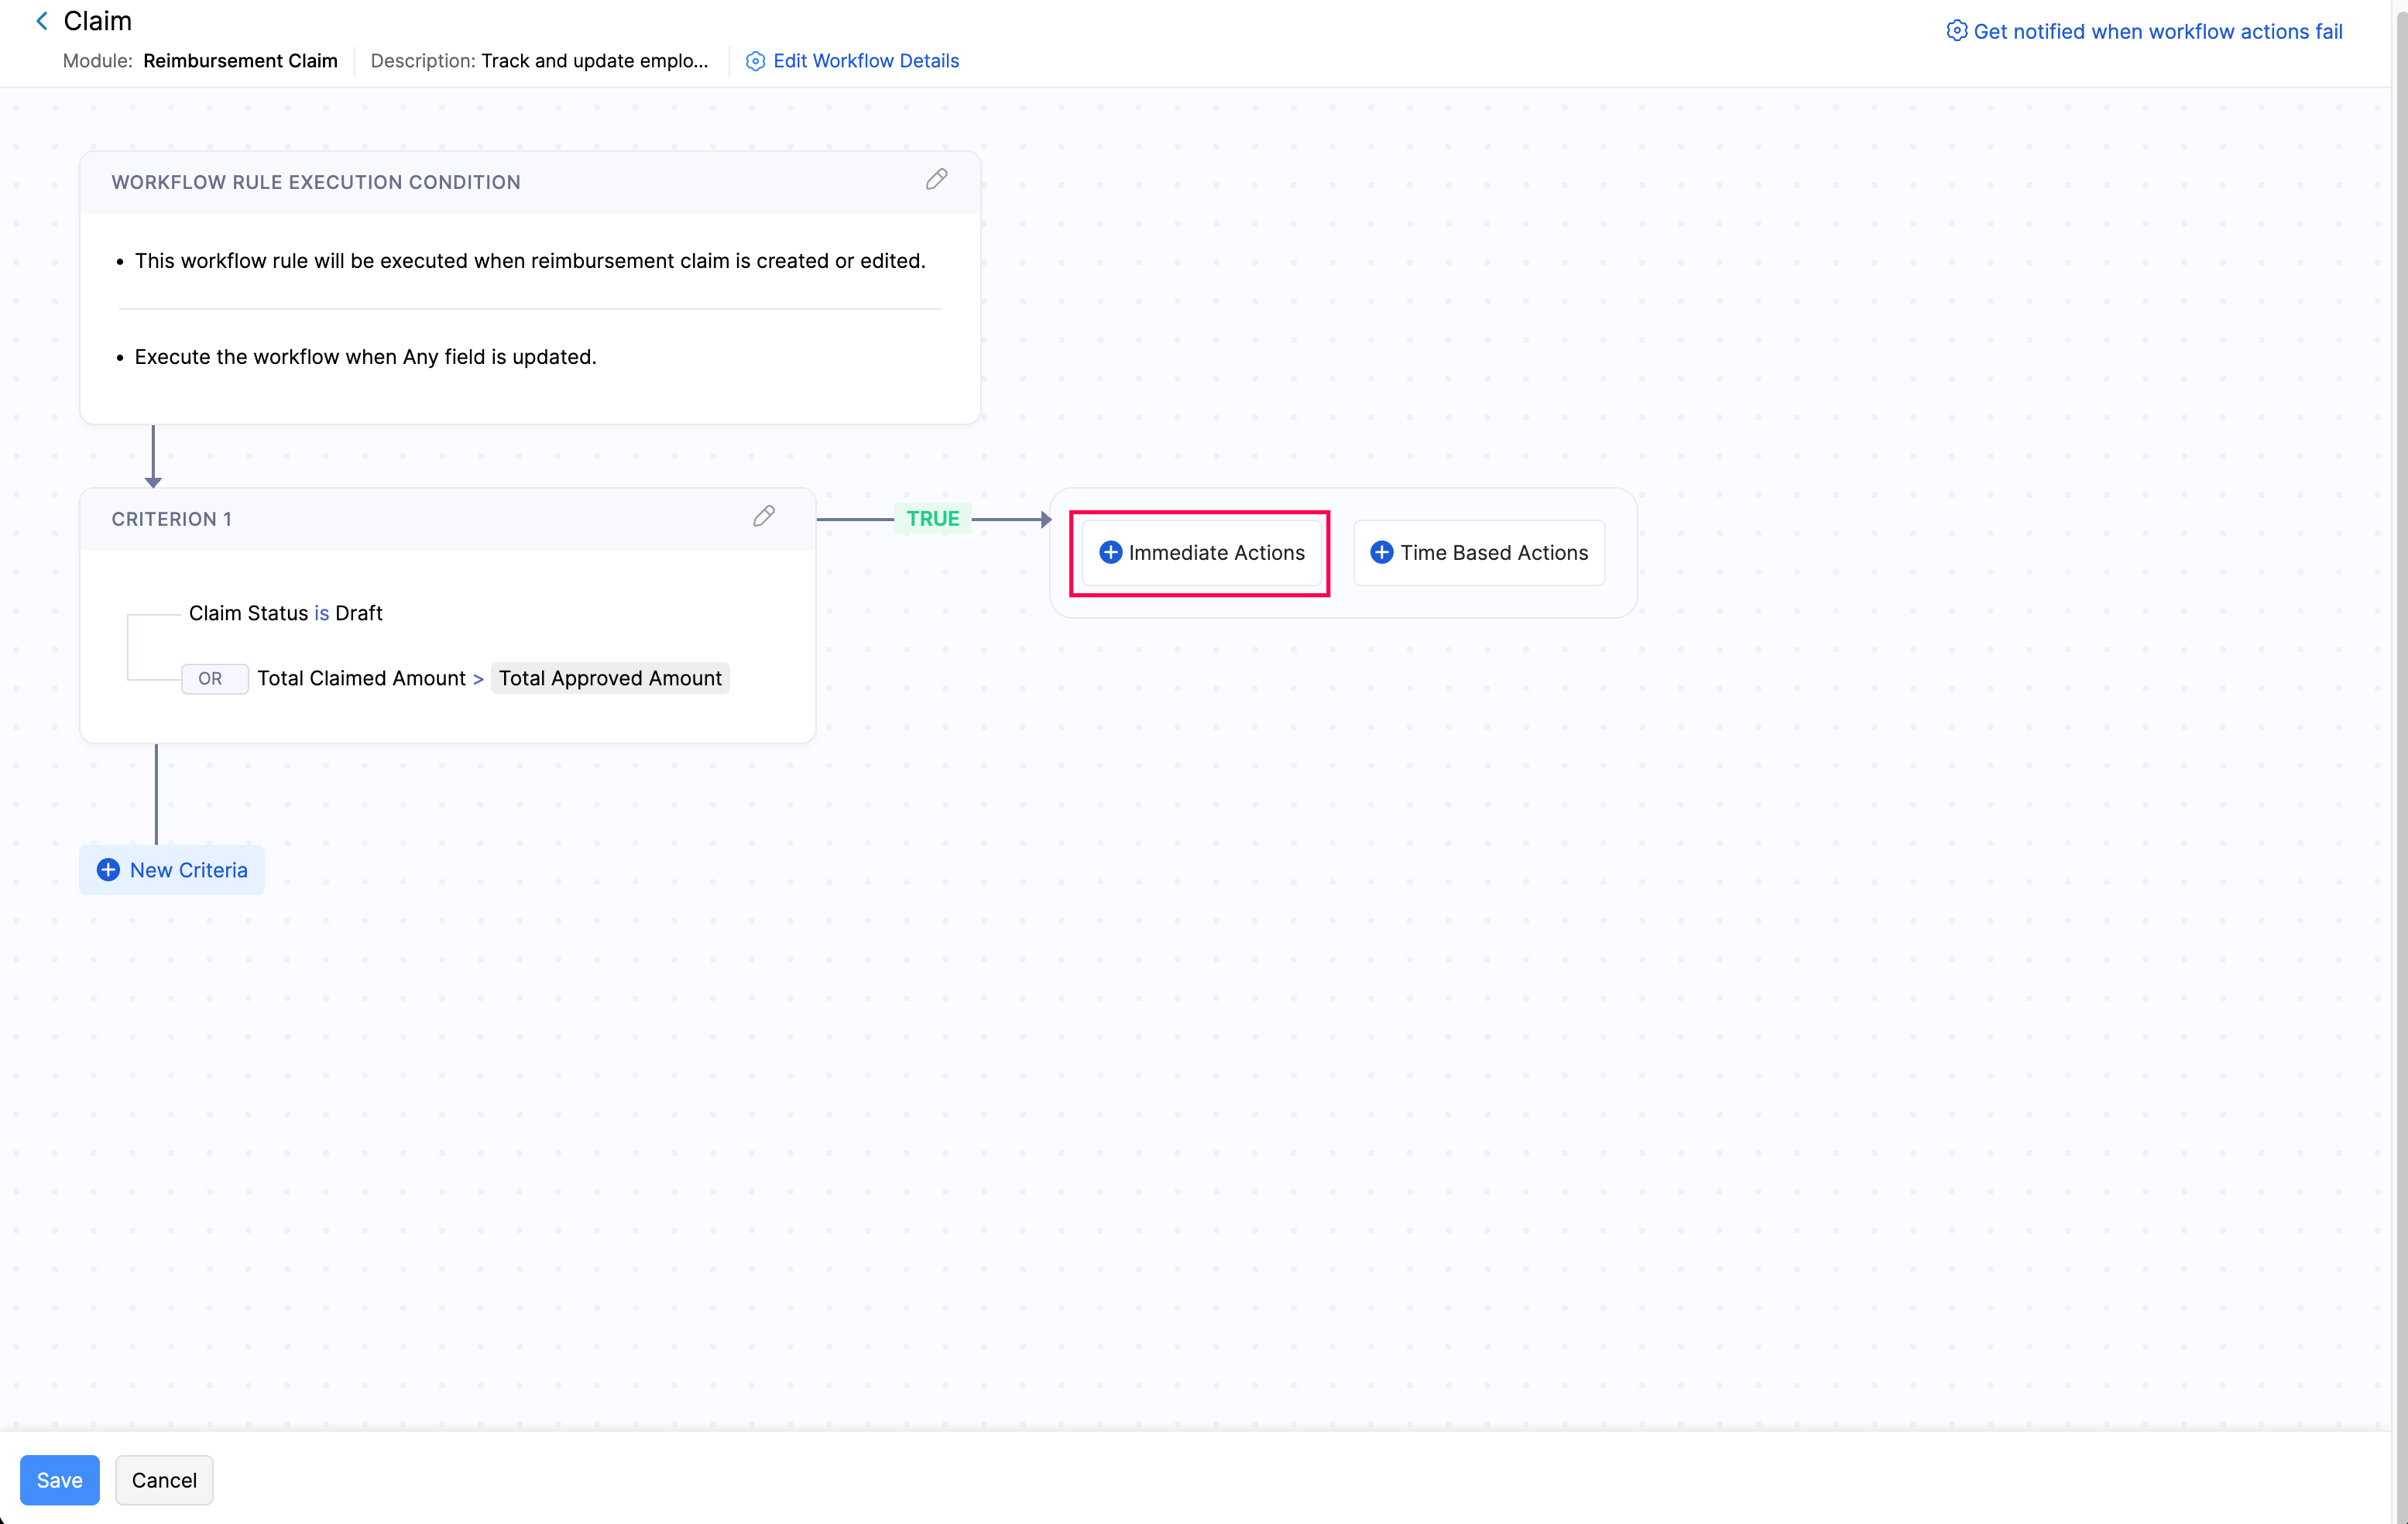The image size is (2408, 1524).
Task: Click the Total Claimed Amount condition text
Action: pos(361,678)
